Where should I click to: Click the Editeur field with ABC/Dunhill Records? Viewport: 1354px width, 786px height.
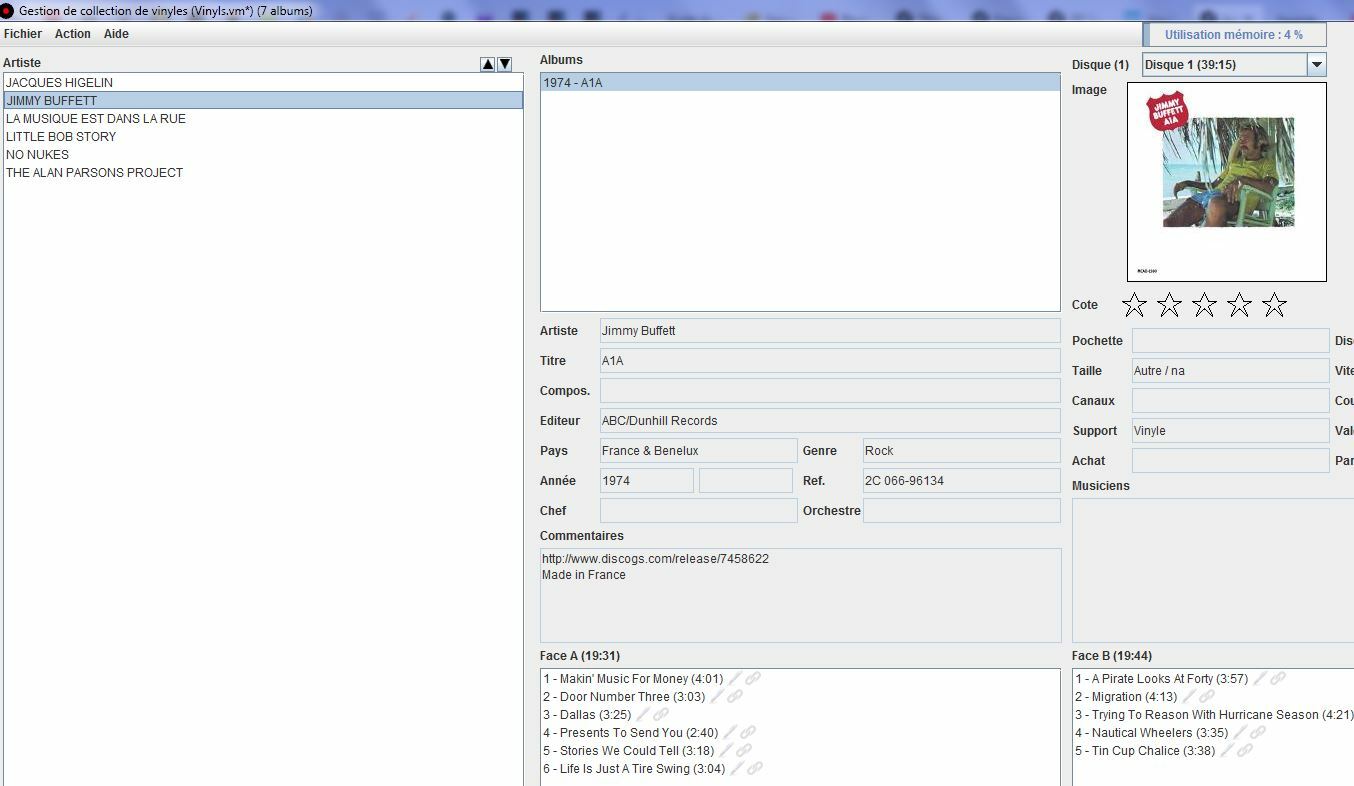pos(830,421)
